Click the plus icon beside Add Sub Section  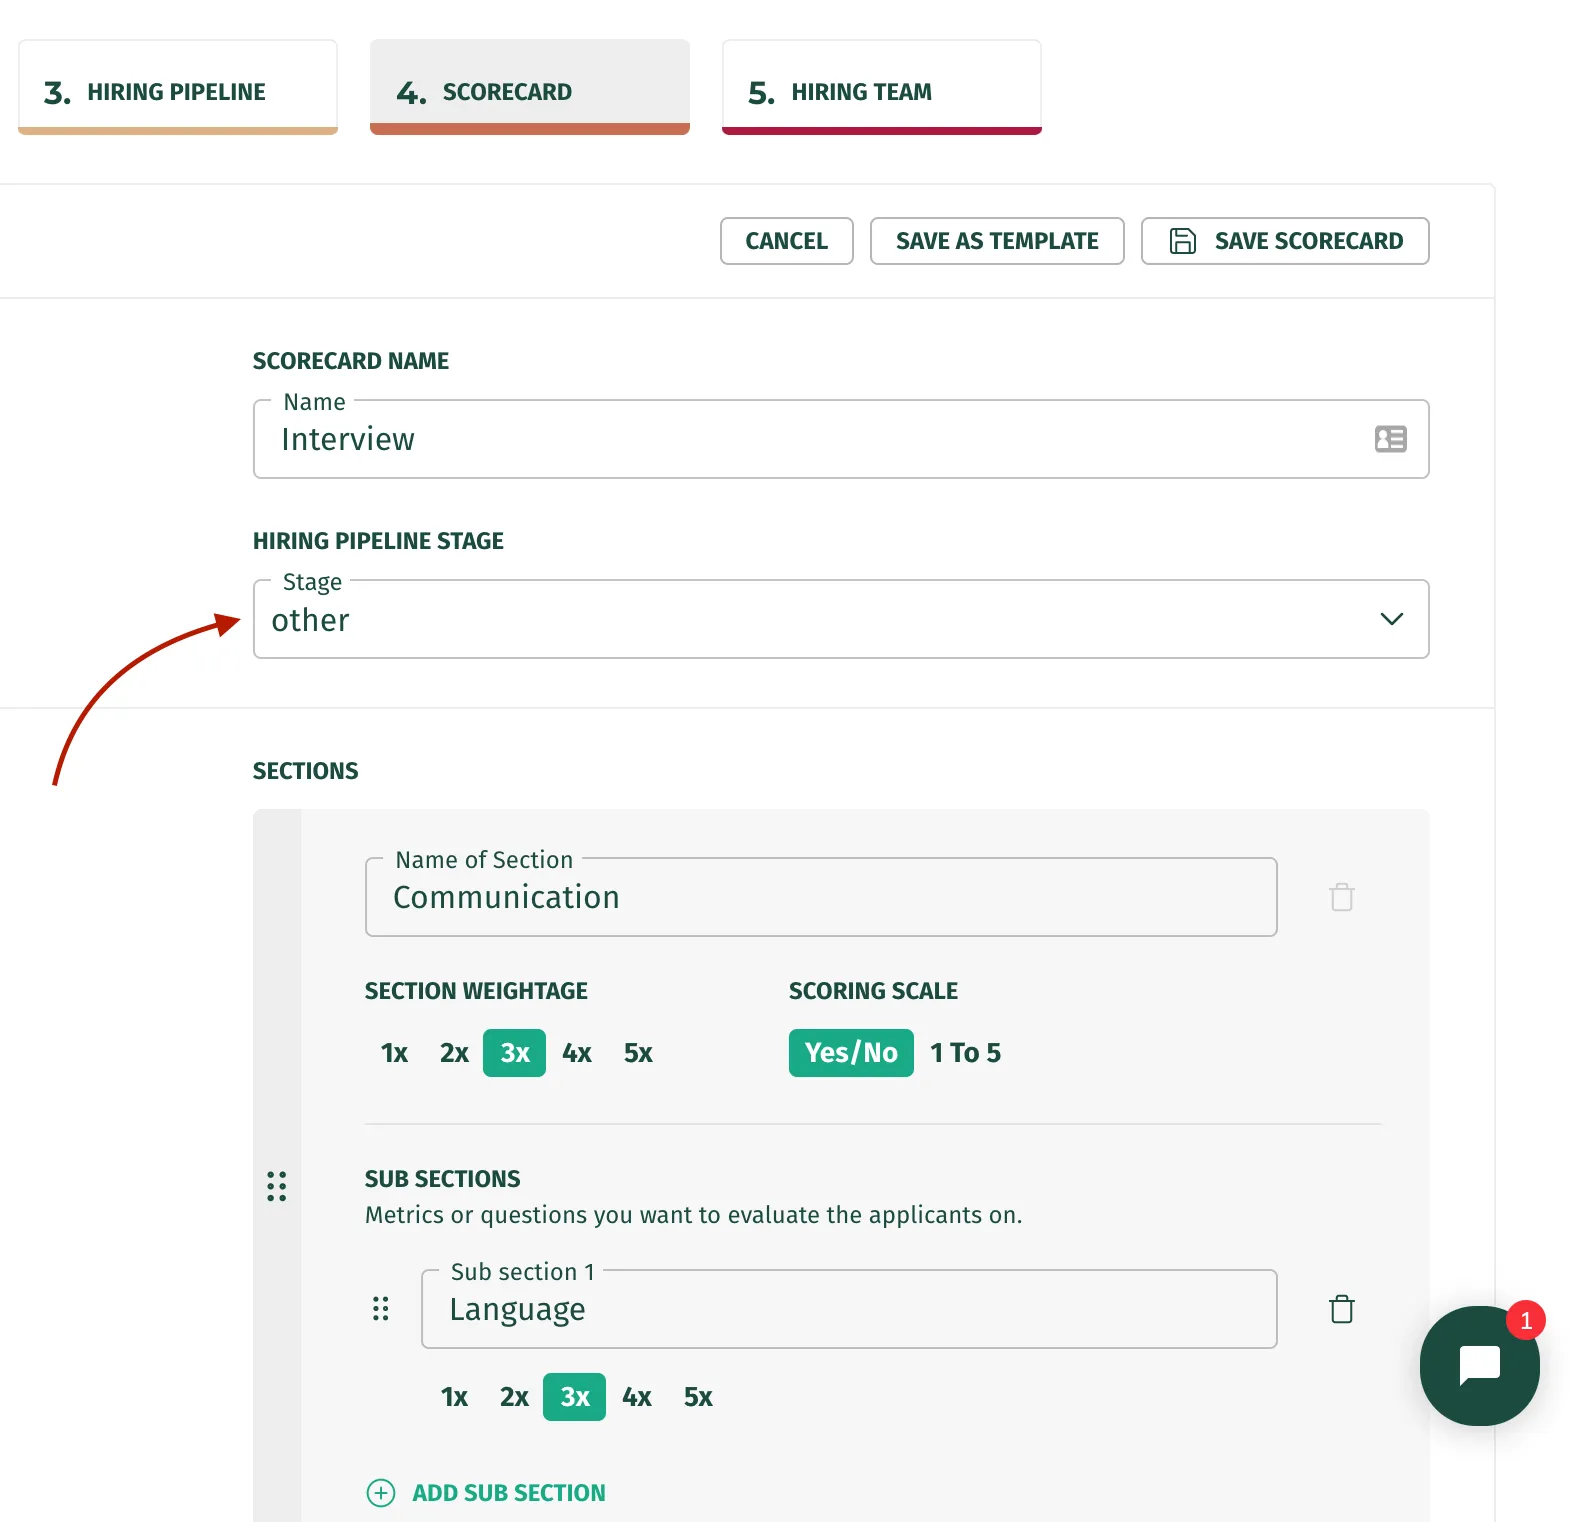(381, 1493)
